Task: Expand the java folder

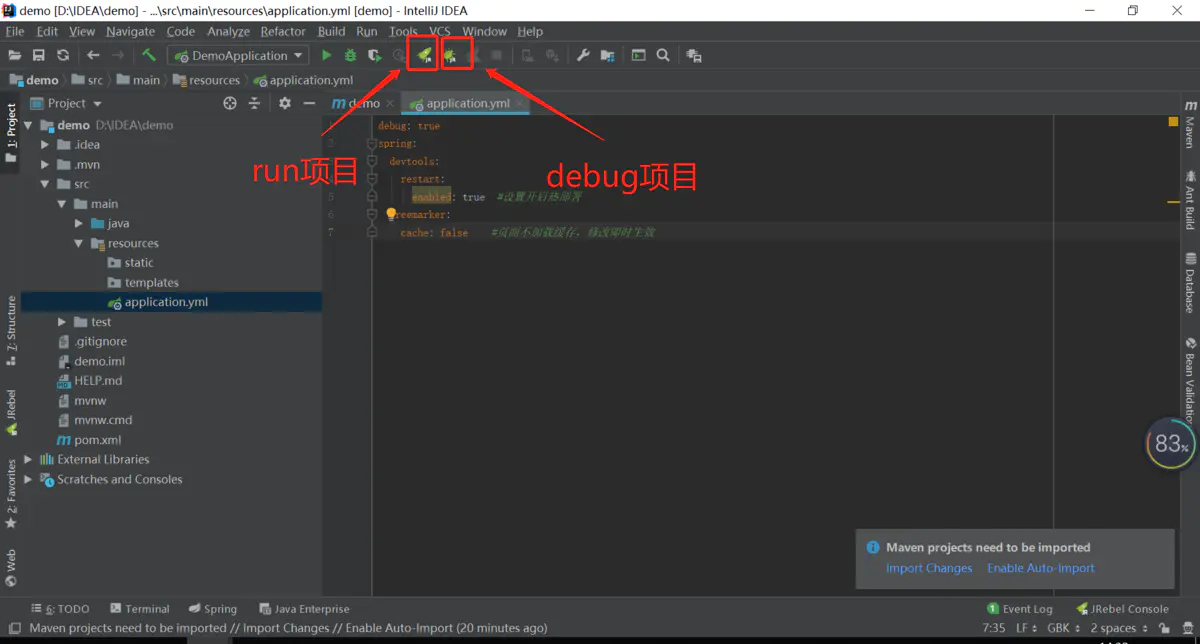Action: [x=78, y=224]
